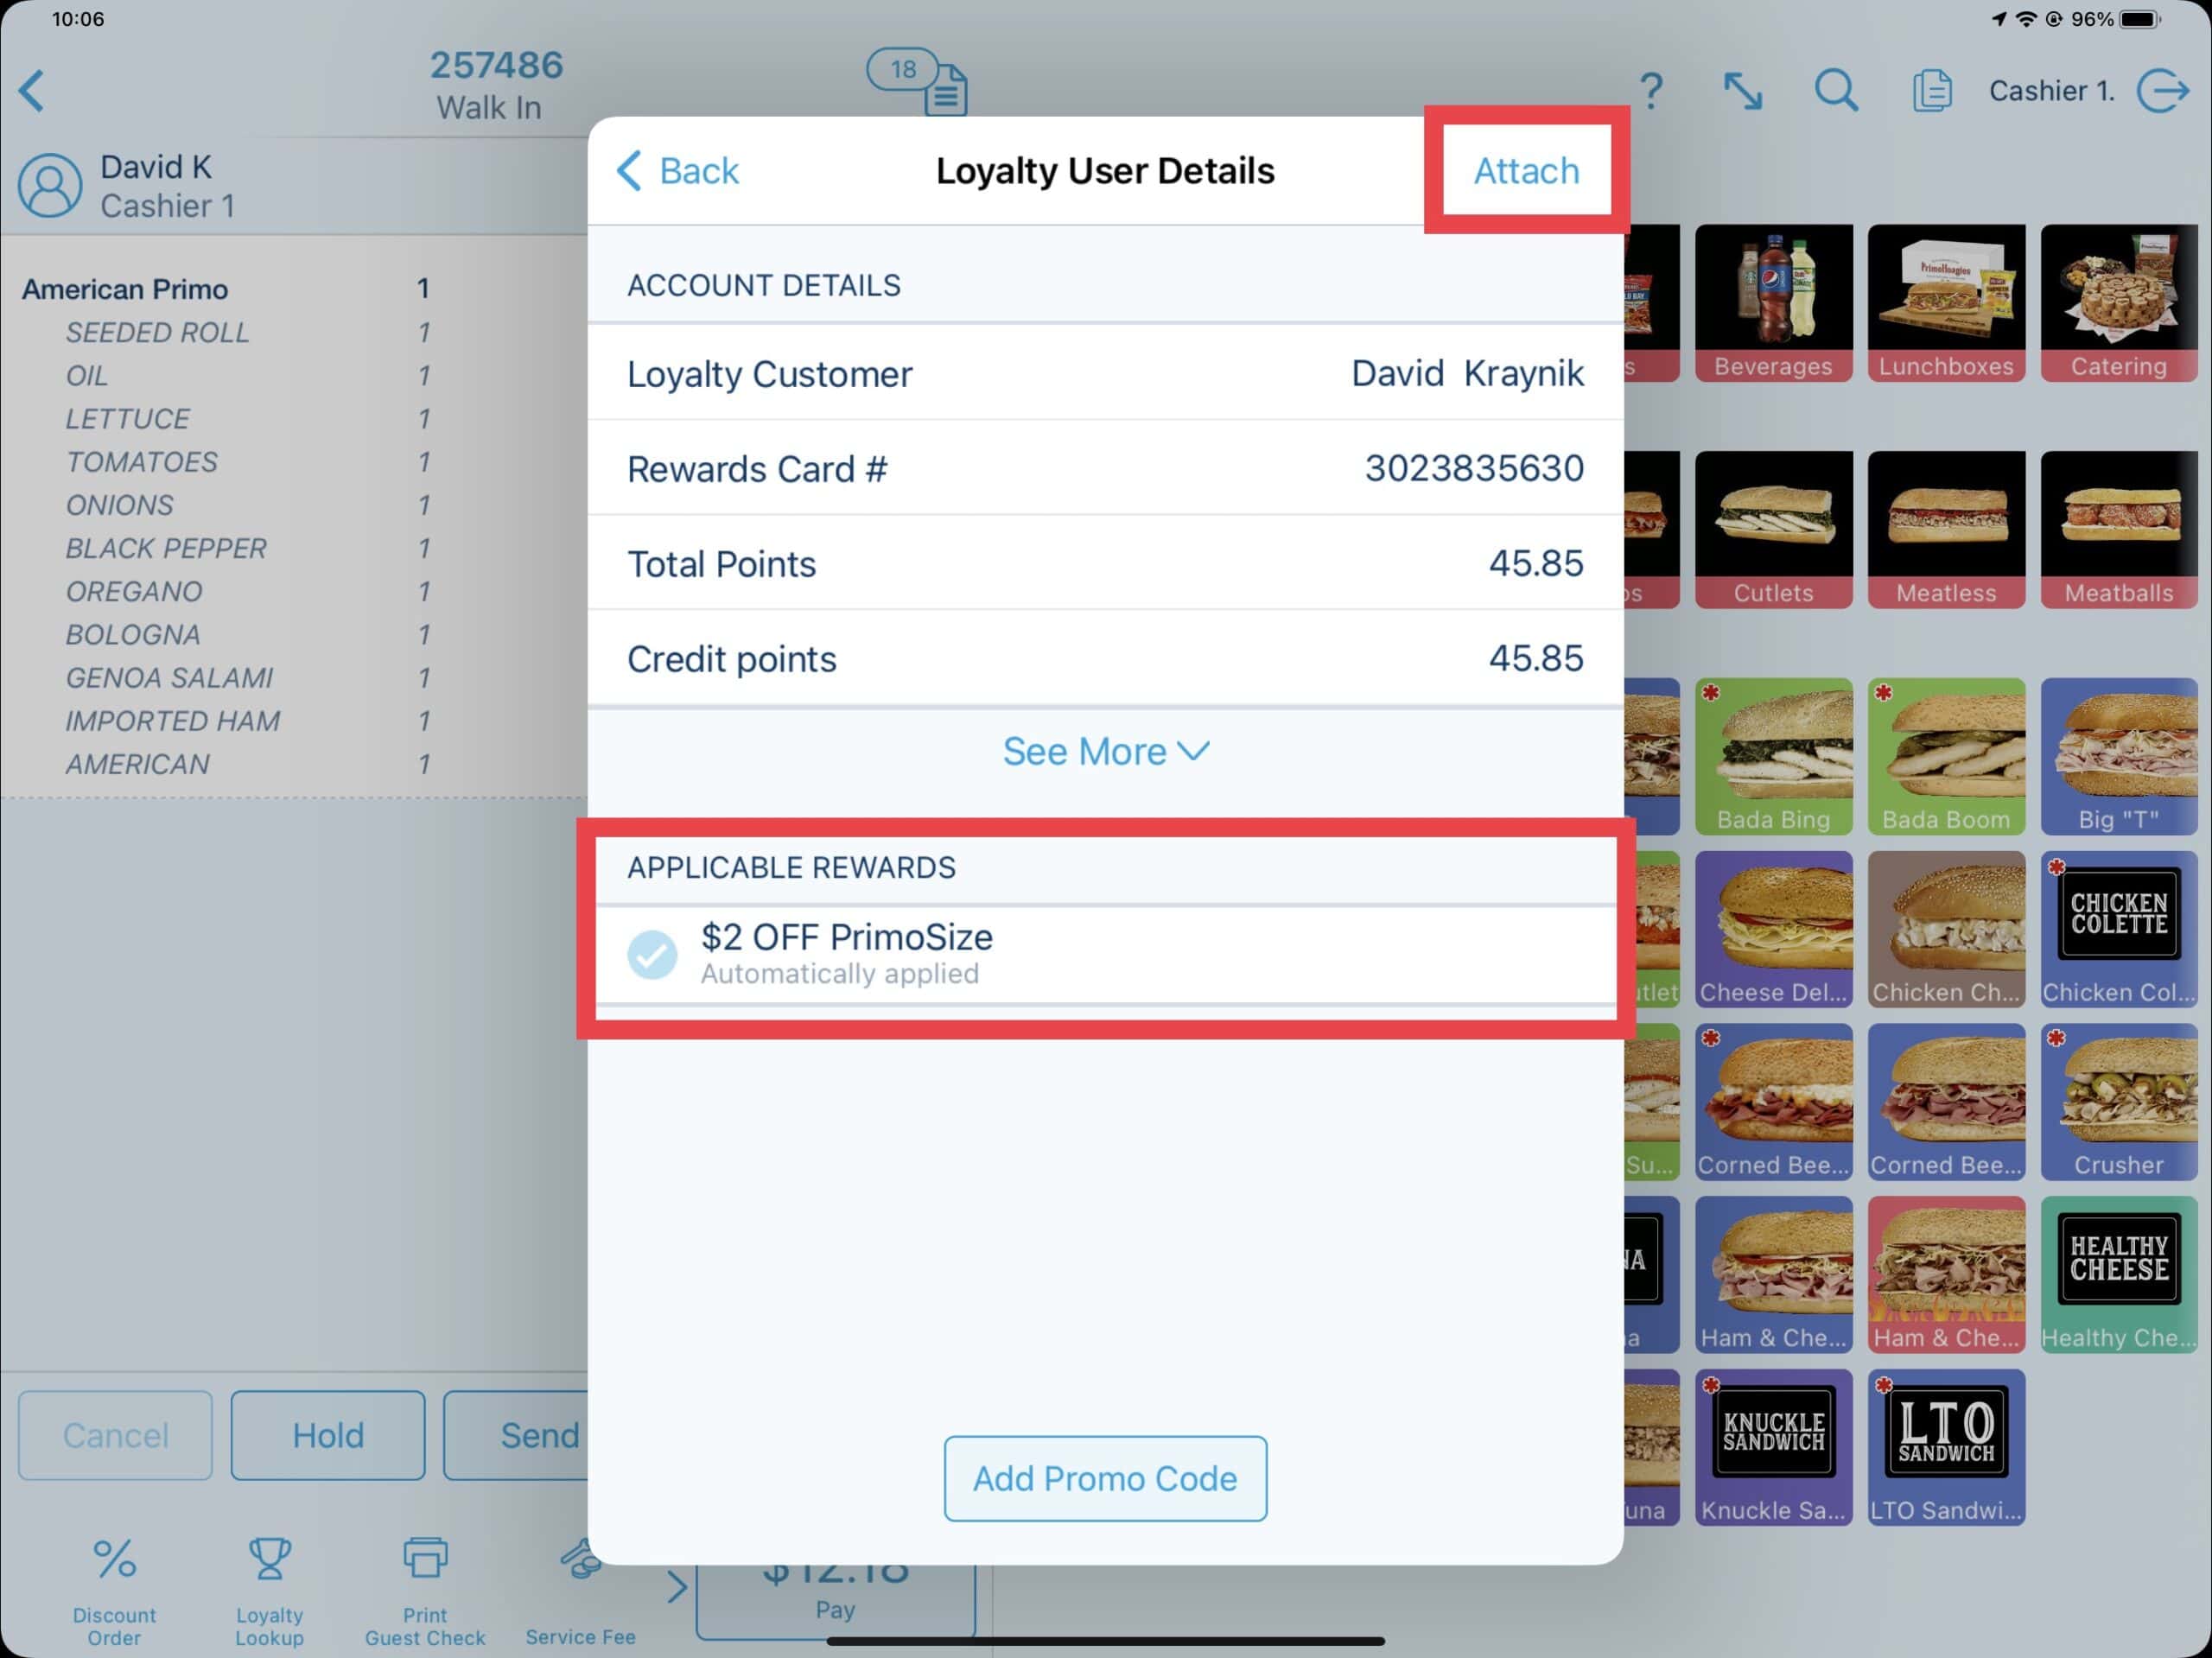Click the Back navigation arrow

[632, 169]
